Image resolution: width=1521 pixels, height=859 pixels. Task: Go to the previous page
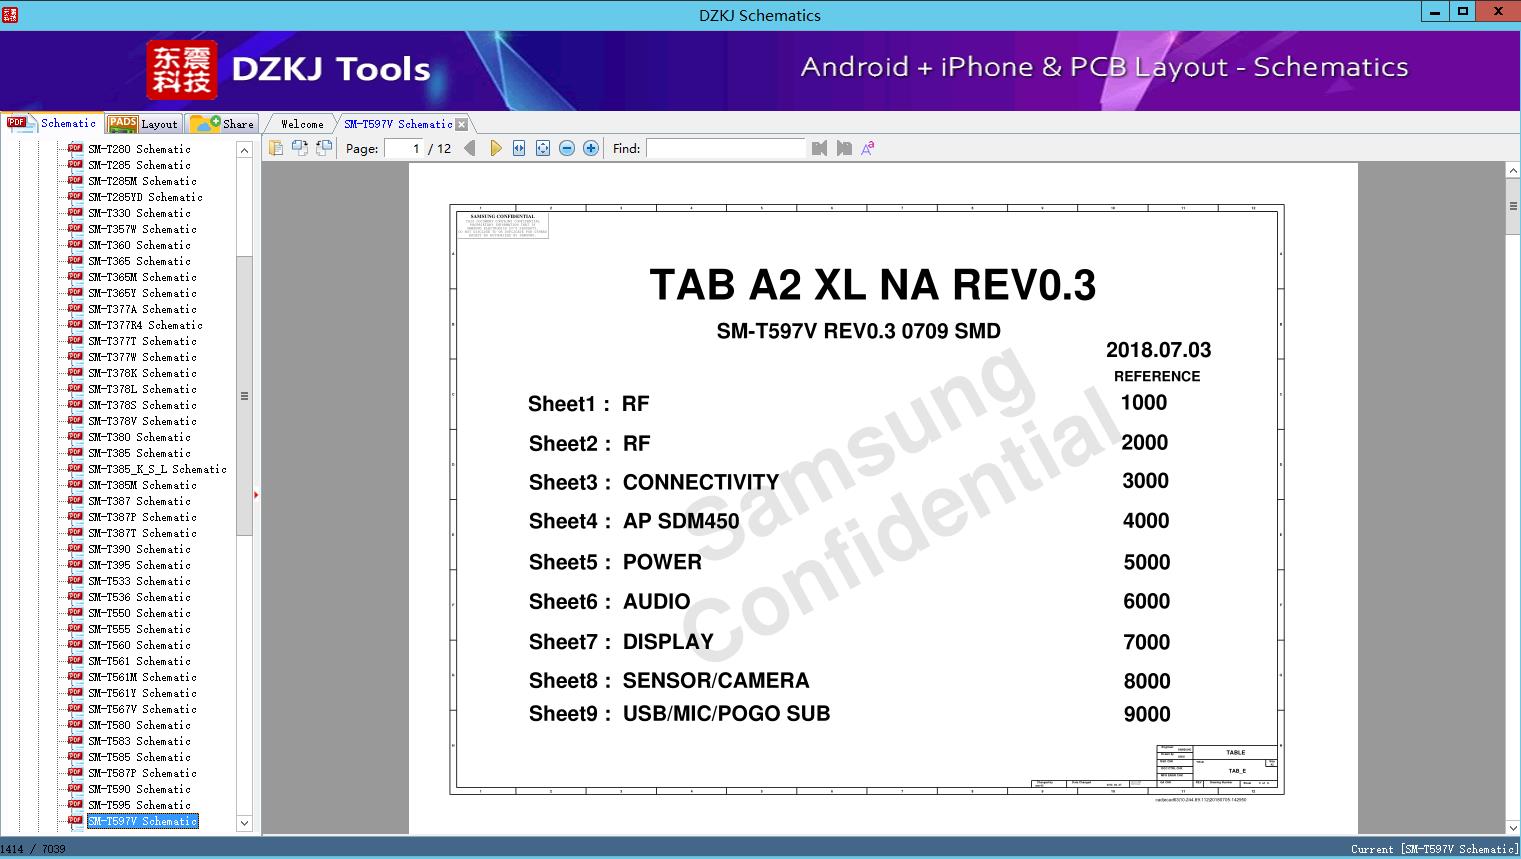(x=470, y=148)
